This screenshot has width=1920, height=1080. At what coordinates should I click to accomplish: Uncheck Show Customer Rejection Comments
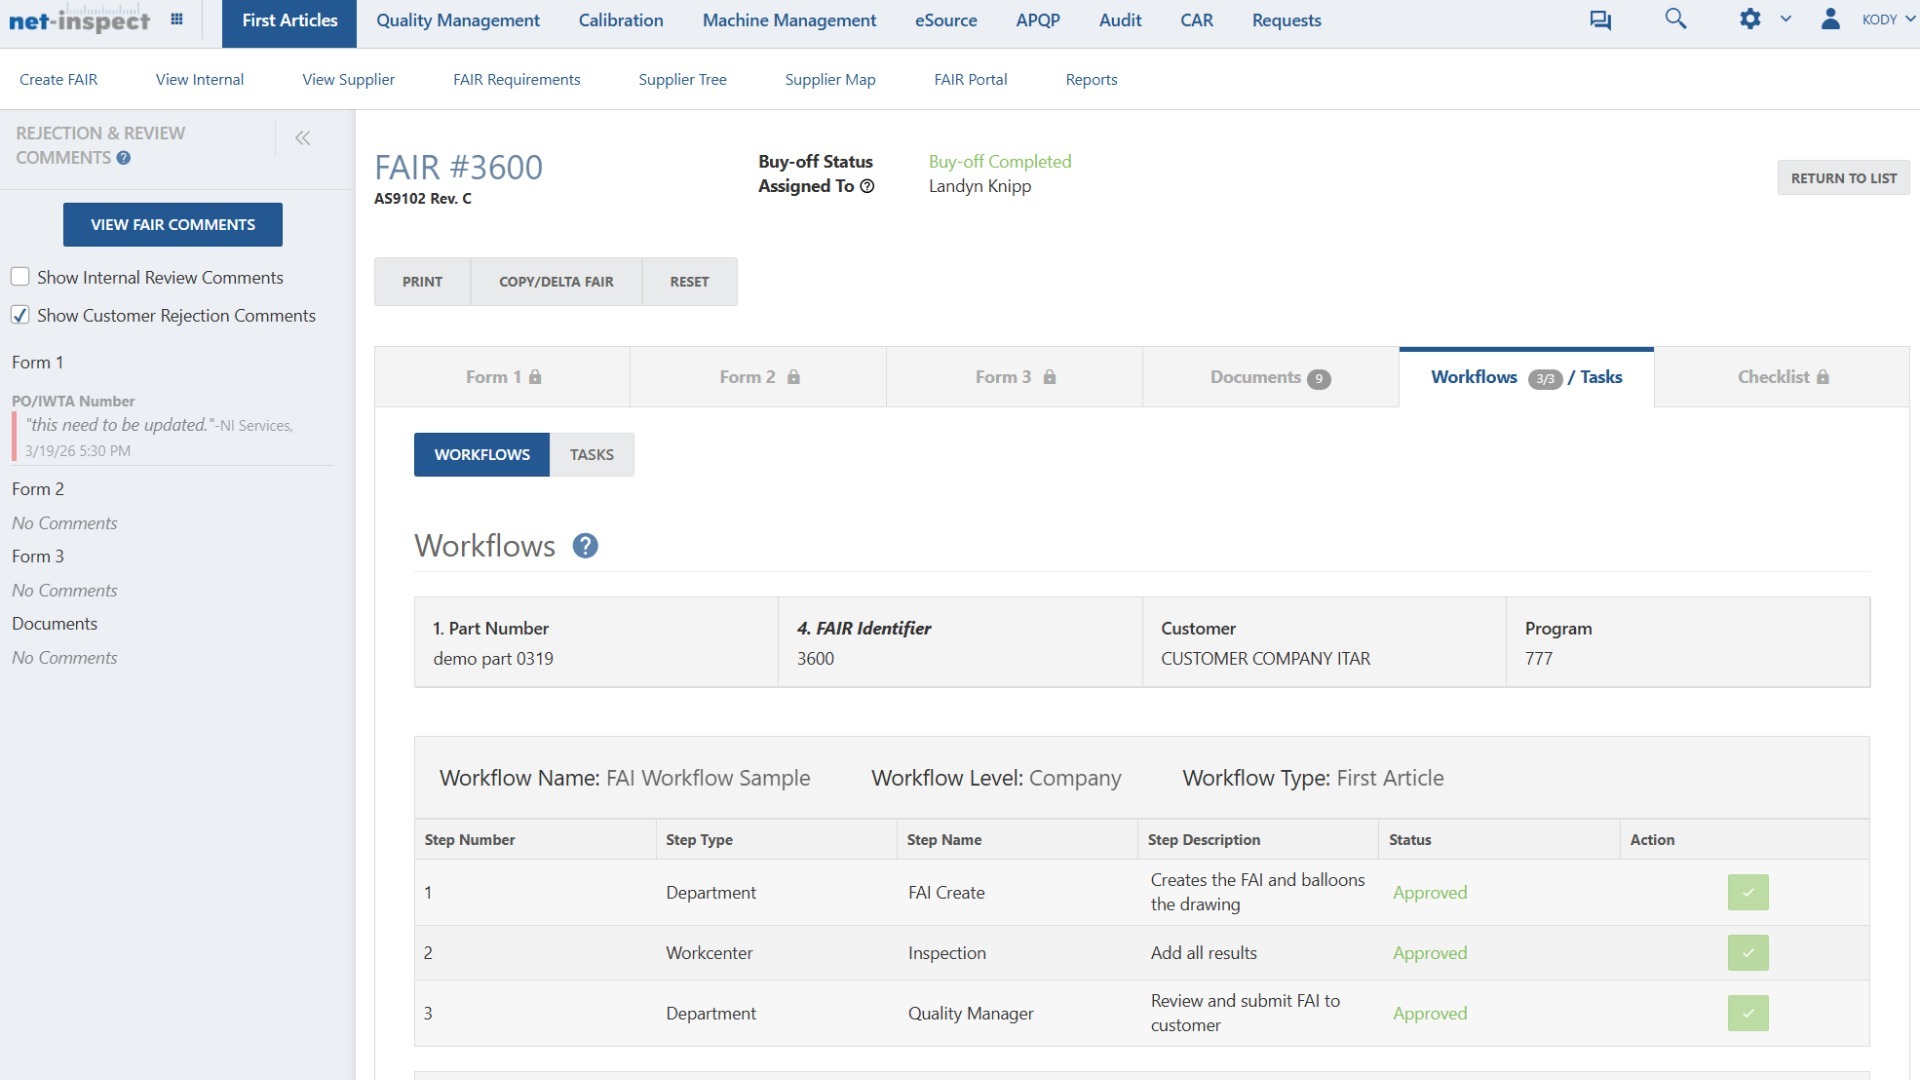point(20,315)
